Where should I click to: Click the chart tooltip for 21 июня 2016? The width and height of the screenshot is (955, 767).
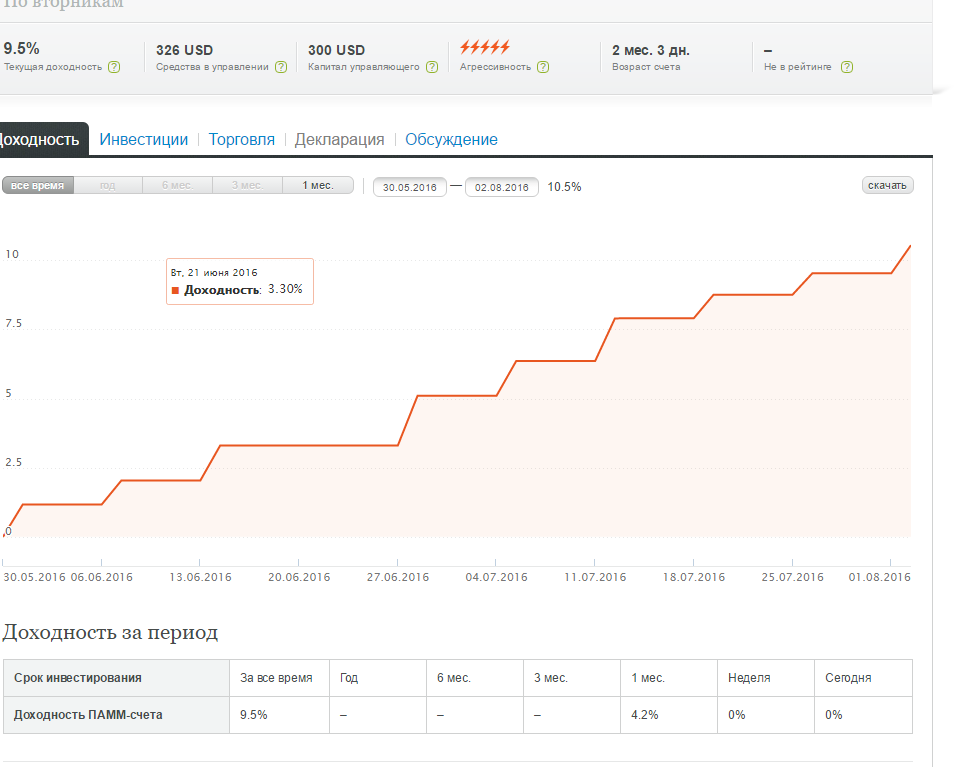240,281
